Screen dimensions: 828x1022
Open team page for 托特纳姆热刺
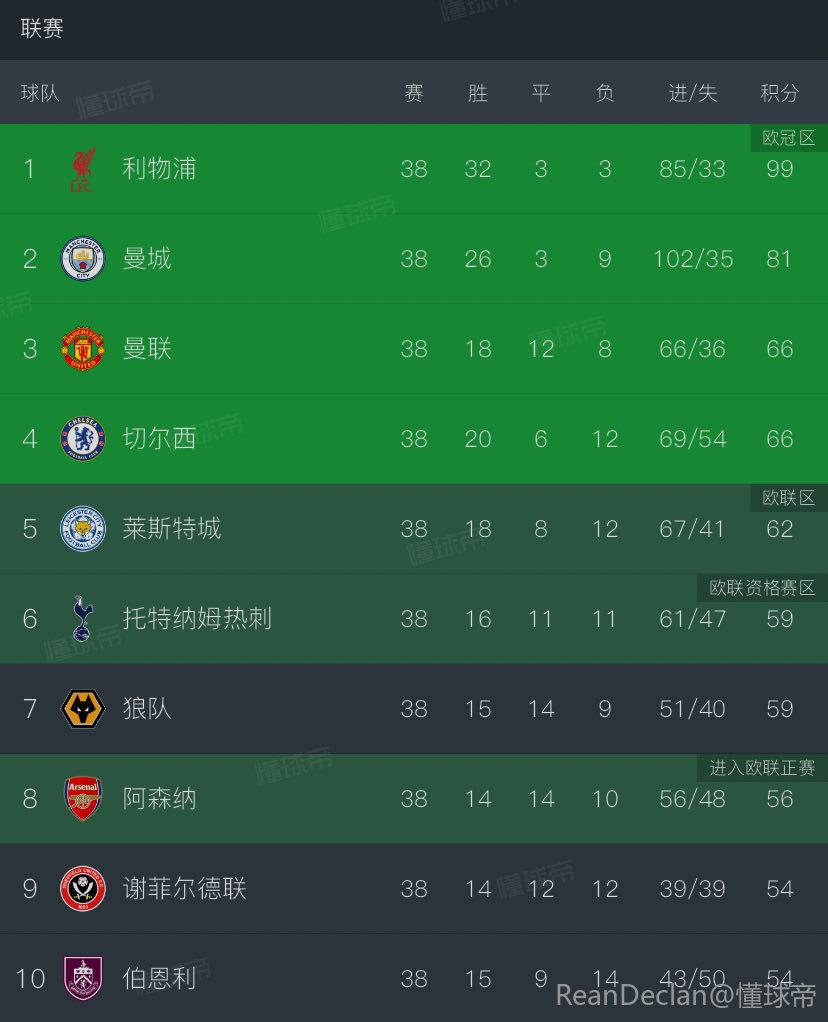click(x=197, y=618)
